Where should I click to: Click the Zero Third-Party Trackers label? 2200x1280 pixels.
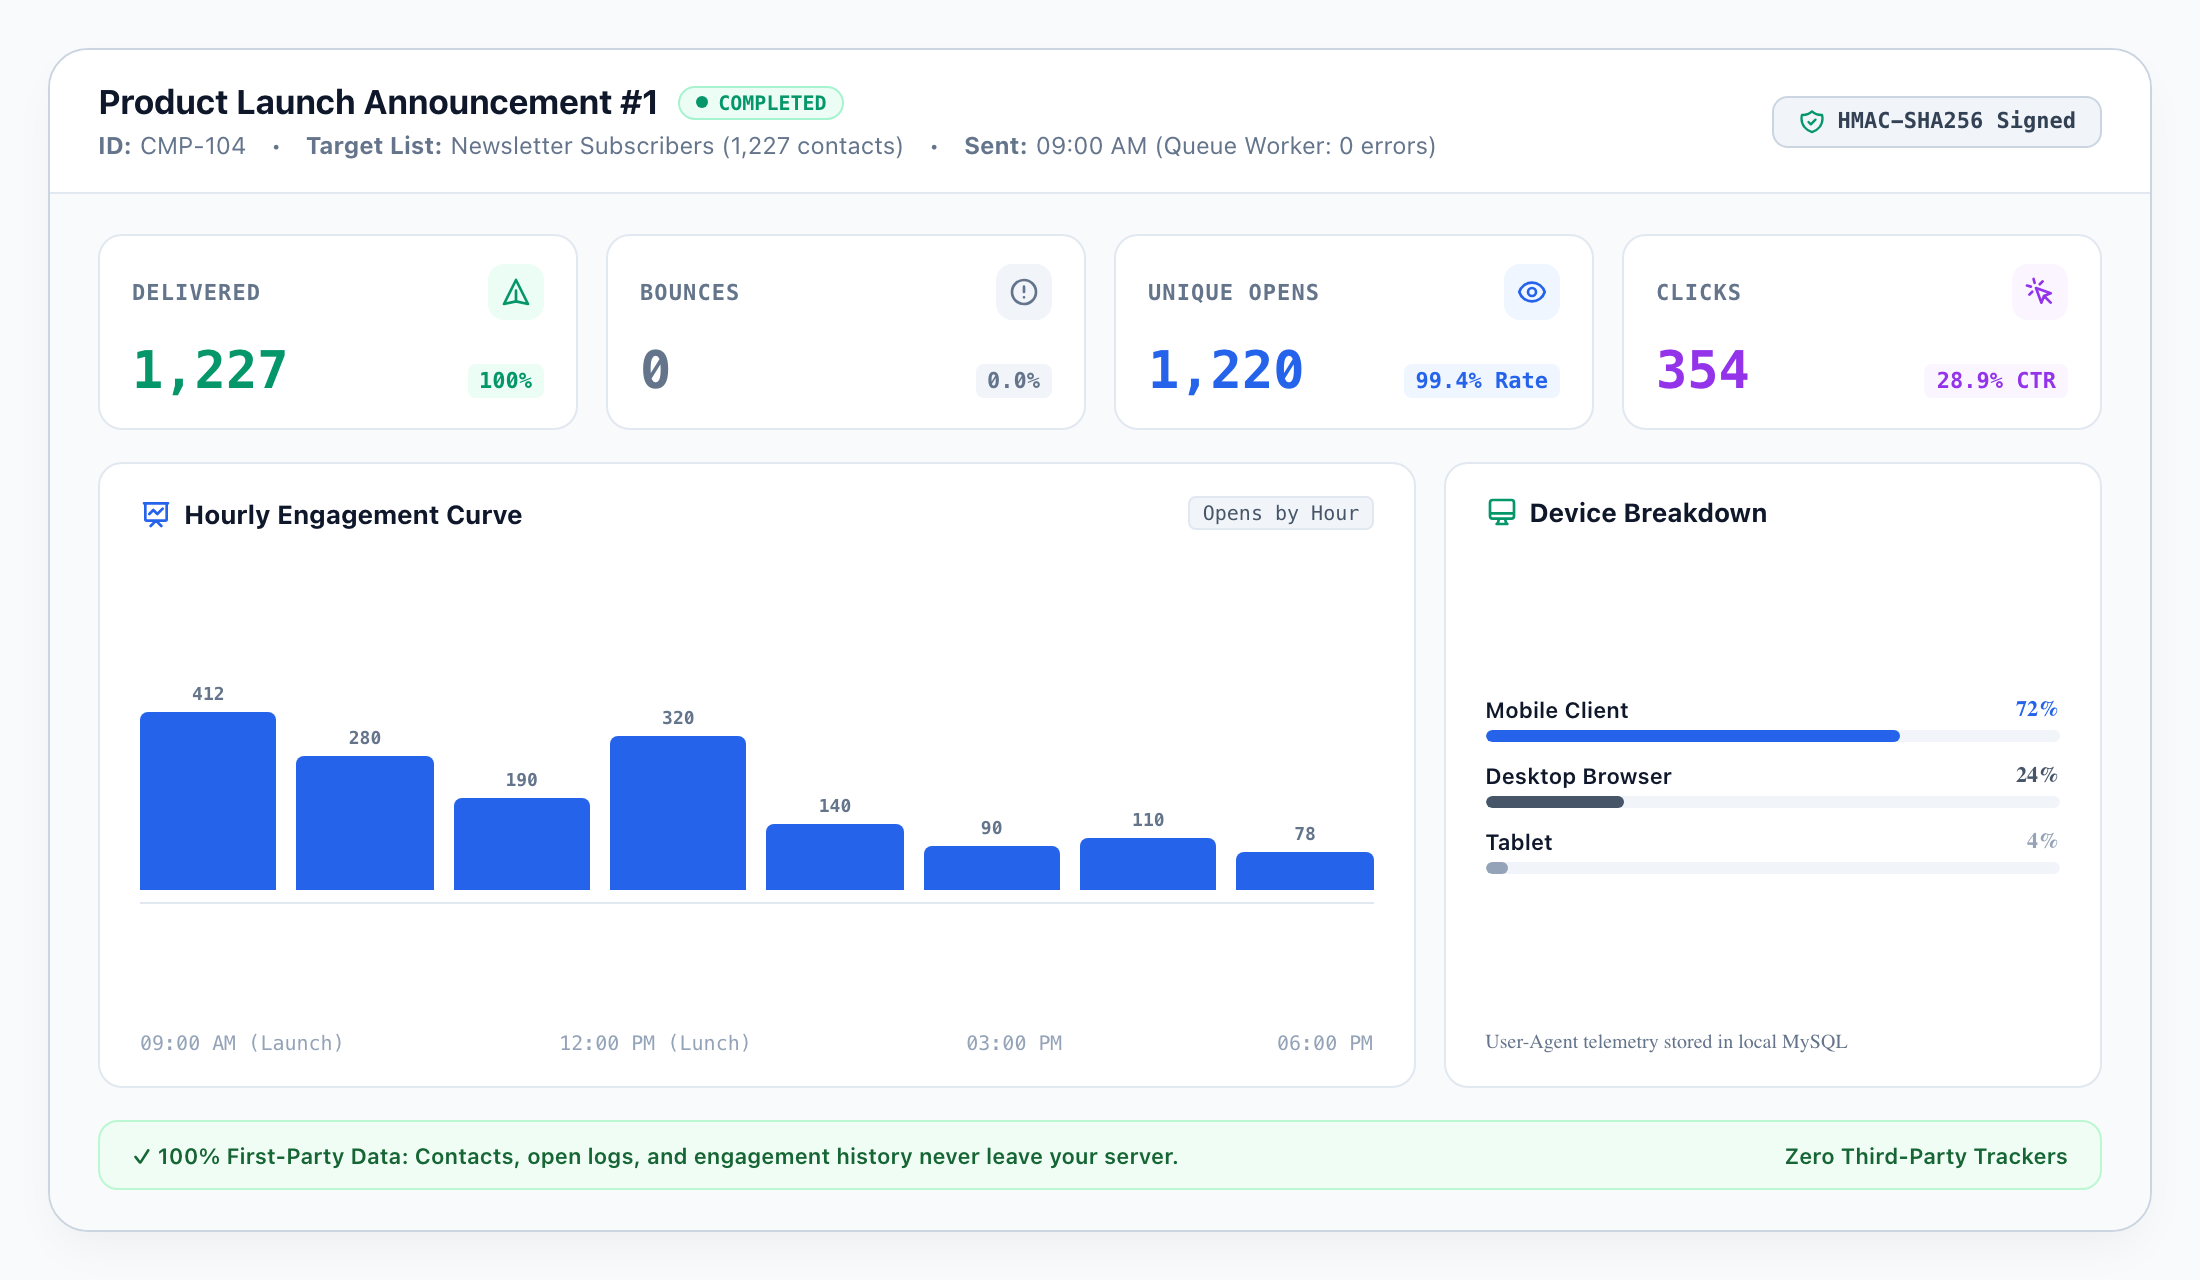tap(1926, 1156)
